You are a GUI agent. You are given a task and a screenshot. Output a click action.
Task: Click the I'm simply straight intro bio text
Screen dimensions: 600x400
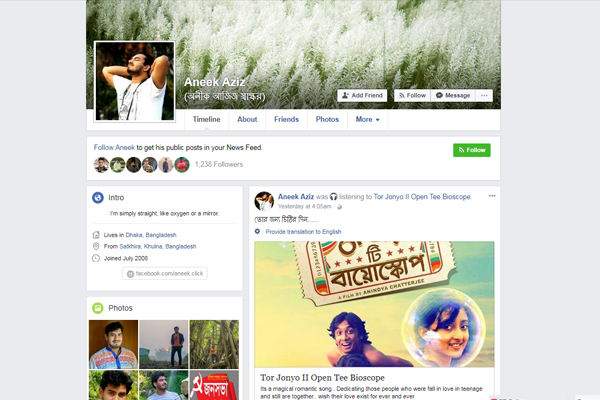point(165,214)
